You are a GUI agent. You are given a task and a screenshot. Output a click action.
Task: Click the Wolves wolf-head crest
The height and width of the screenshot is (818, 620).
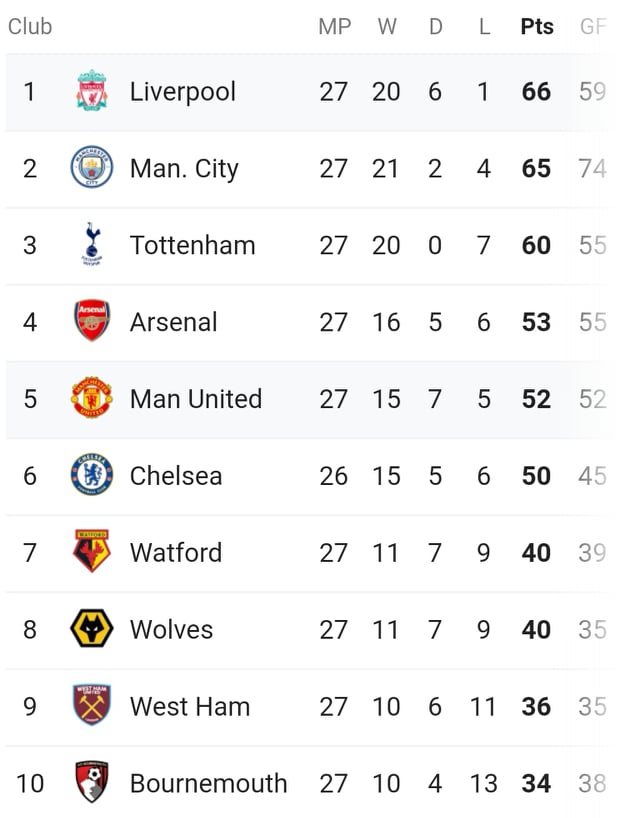92,628
